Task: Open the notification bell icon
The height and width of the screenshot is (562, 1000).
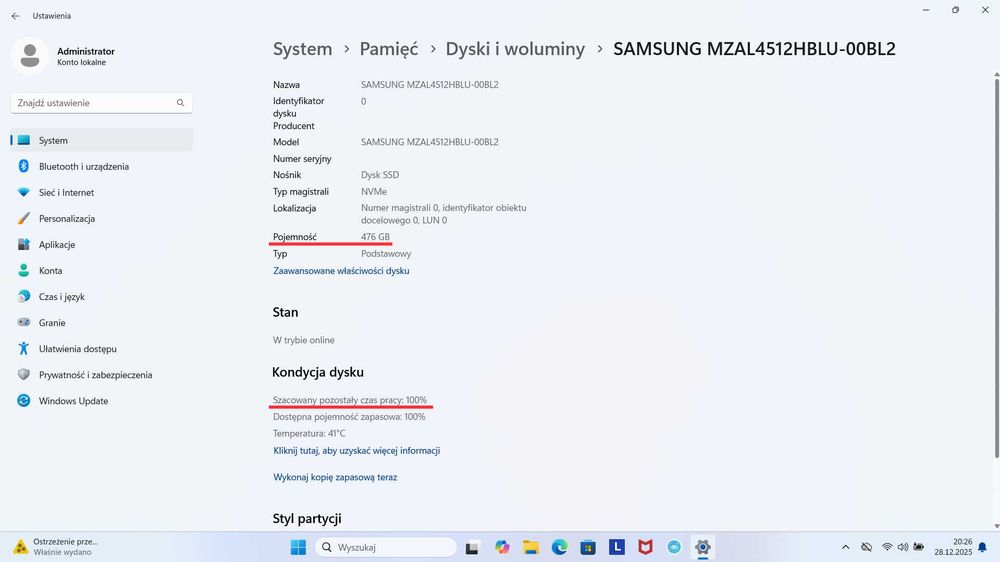Action: coord(983,547)
